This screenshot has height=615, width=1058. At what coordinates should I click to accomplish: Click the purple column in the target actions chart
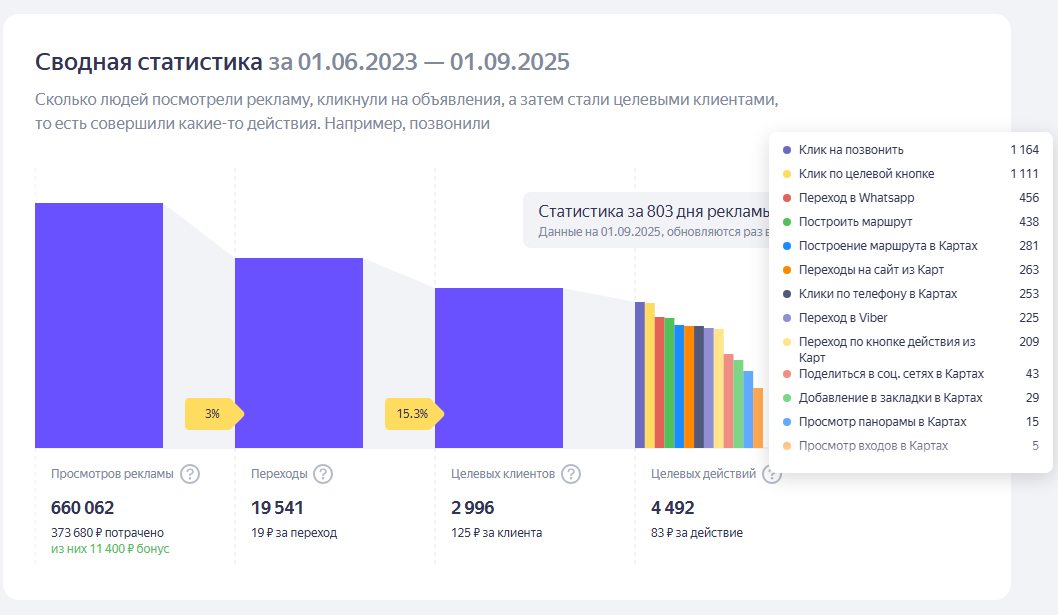640,375
